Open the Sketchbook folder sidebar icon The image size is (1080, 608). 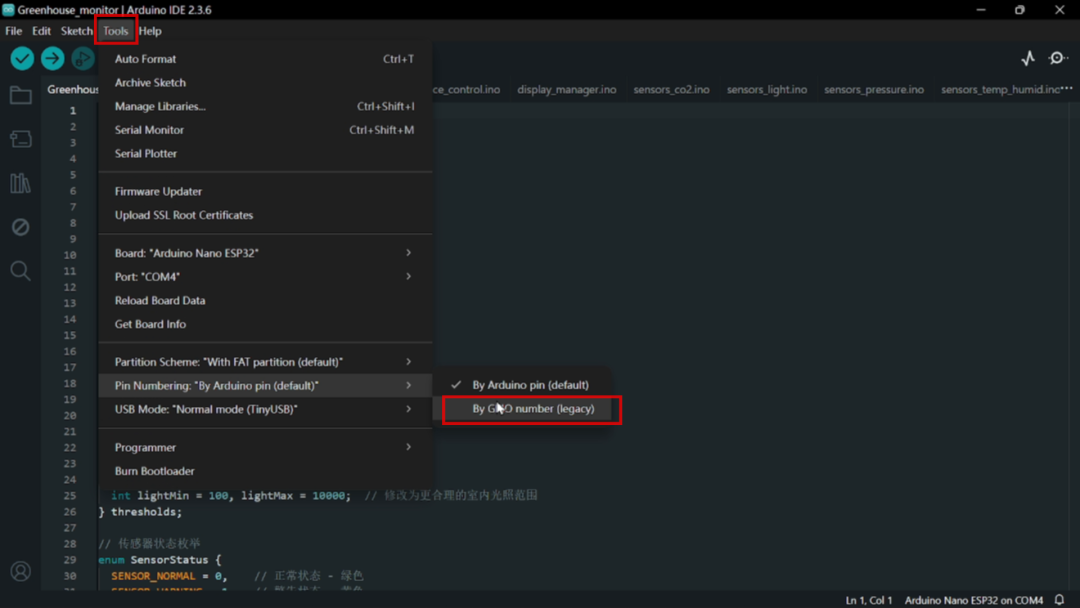pos(21,95)
